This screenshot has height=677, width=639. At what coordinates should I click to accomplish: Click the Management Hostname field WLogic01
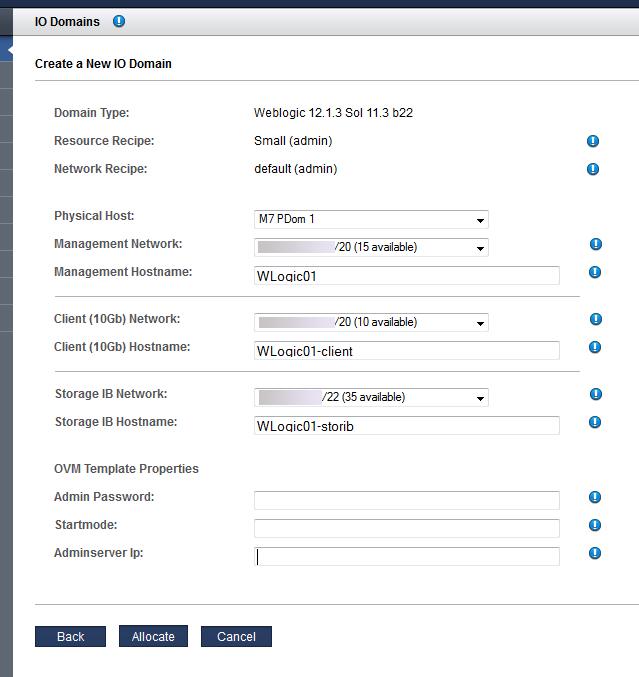coord(407,275)
